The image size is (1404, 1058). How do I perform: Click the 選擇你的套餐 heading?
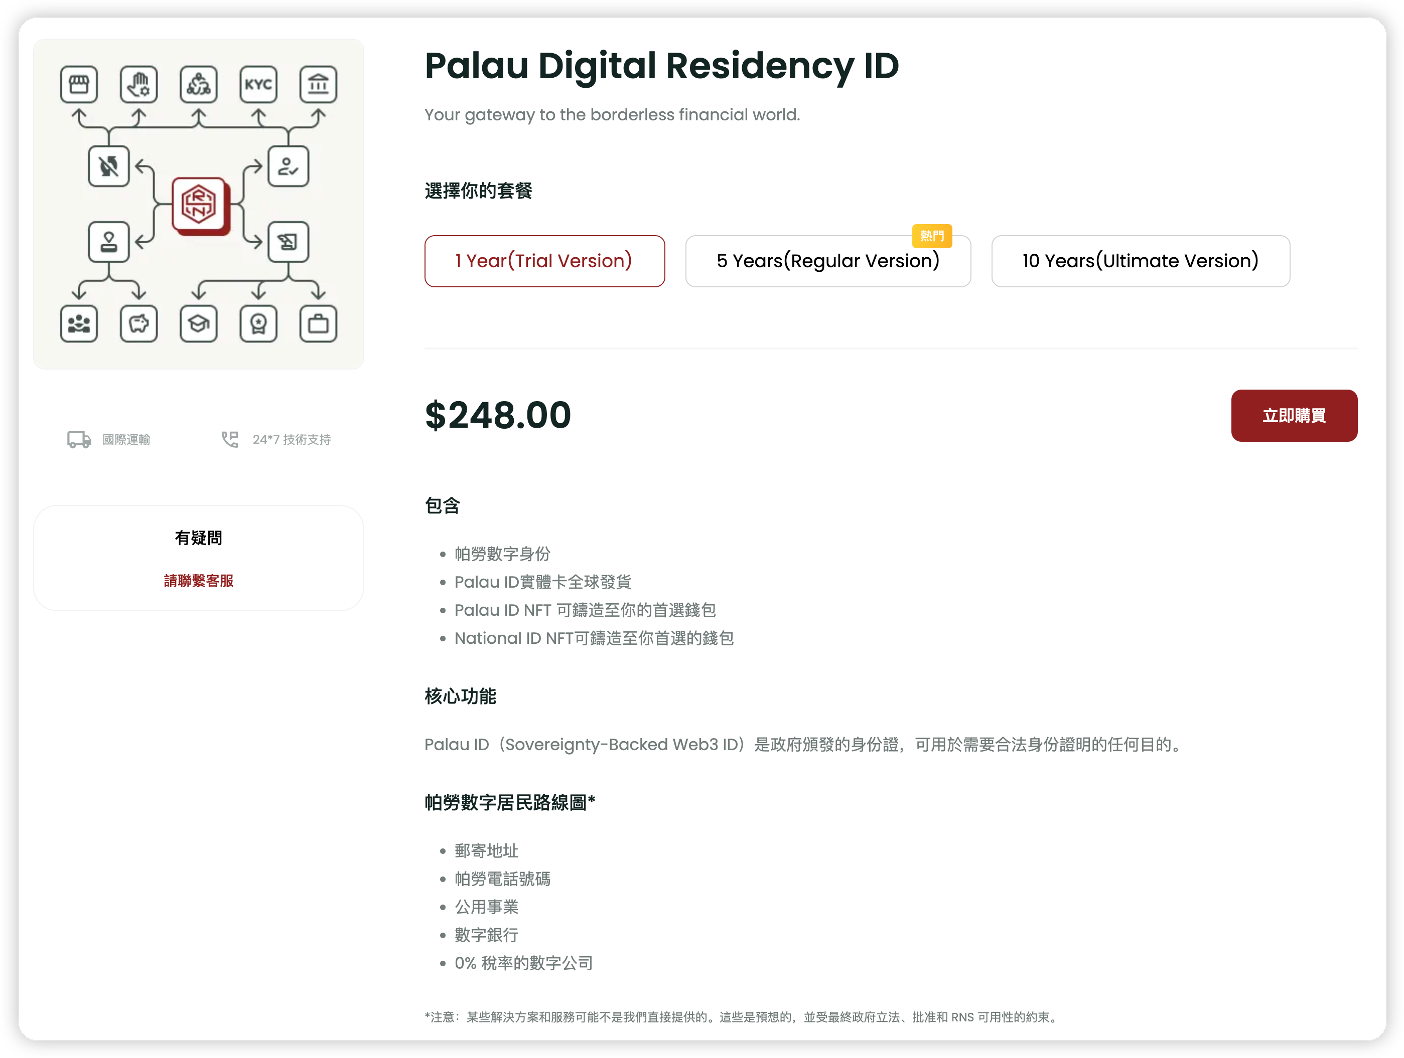pyautogui.click(x=479, y=191)
